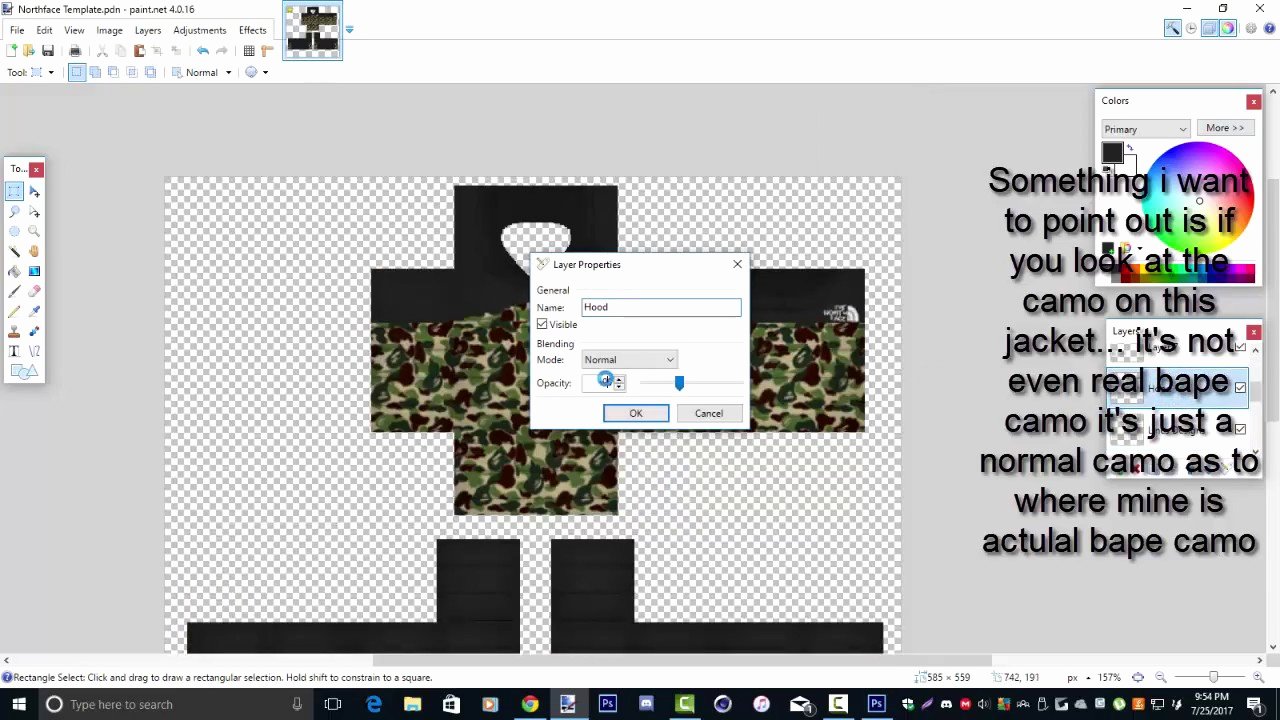Click the layer Name input field

tap(662, 307)
